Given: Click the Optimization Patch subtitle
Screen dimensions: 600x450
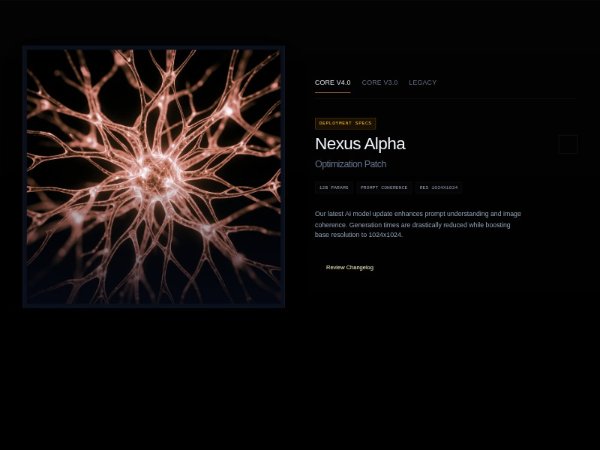Looking at the screenshot, I should coord(350,164).
